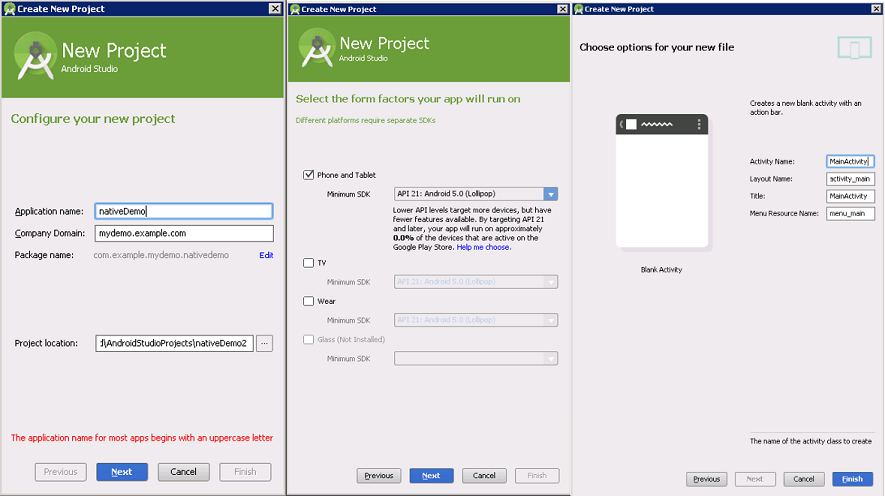Click the 'Blank Activity' caption
This screenshot has width=885, height=496.
point(661,270)
